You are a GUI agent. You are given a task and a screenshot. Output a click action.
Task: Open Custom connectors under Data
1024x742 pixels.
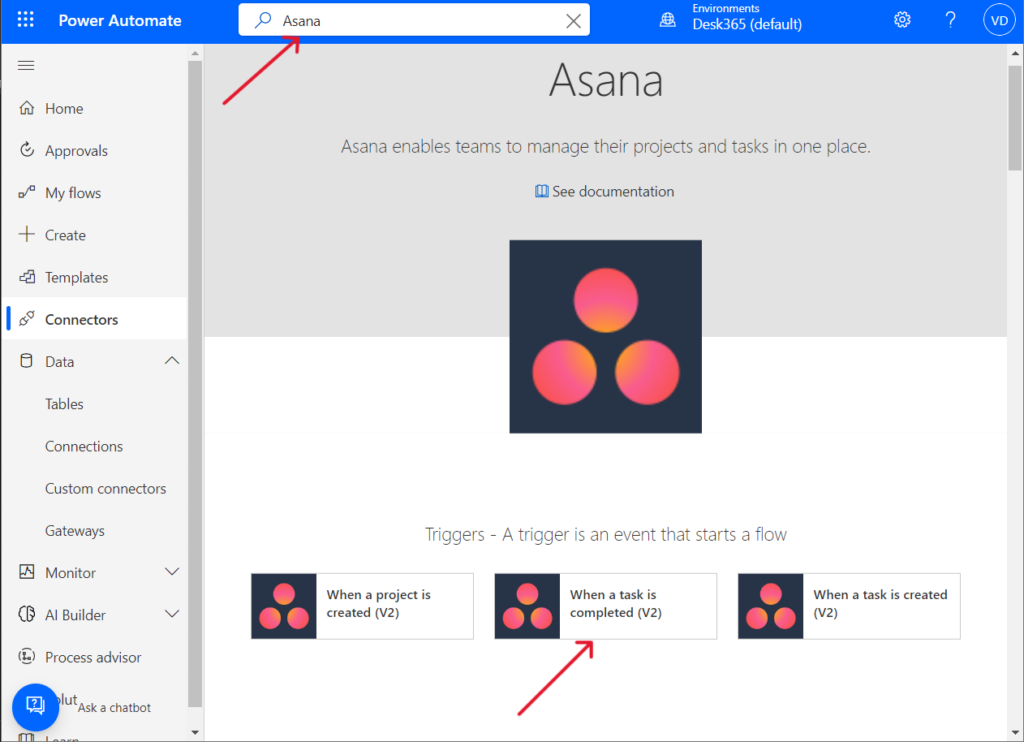(x=105, y=489)
